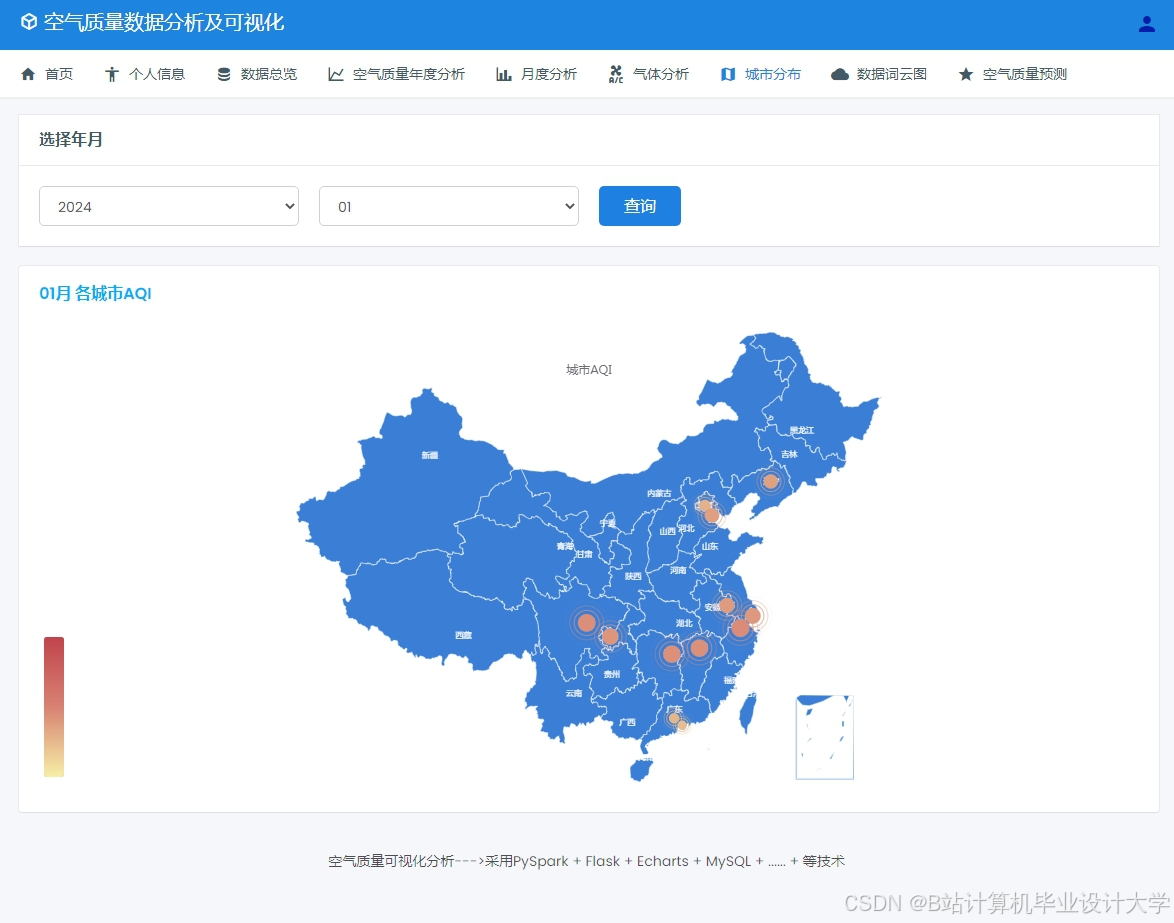
Task: Open the year dropdown showing 2024
Action: tap(168, 205)
